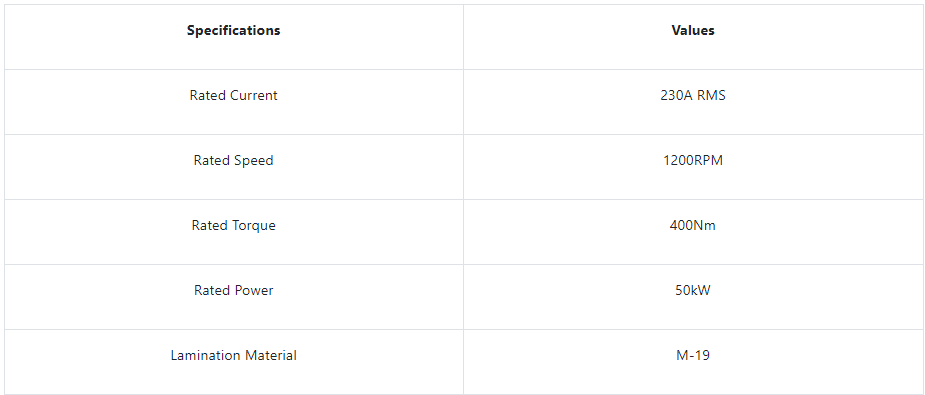Click the Rated Speed label

point(234,160)
